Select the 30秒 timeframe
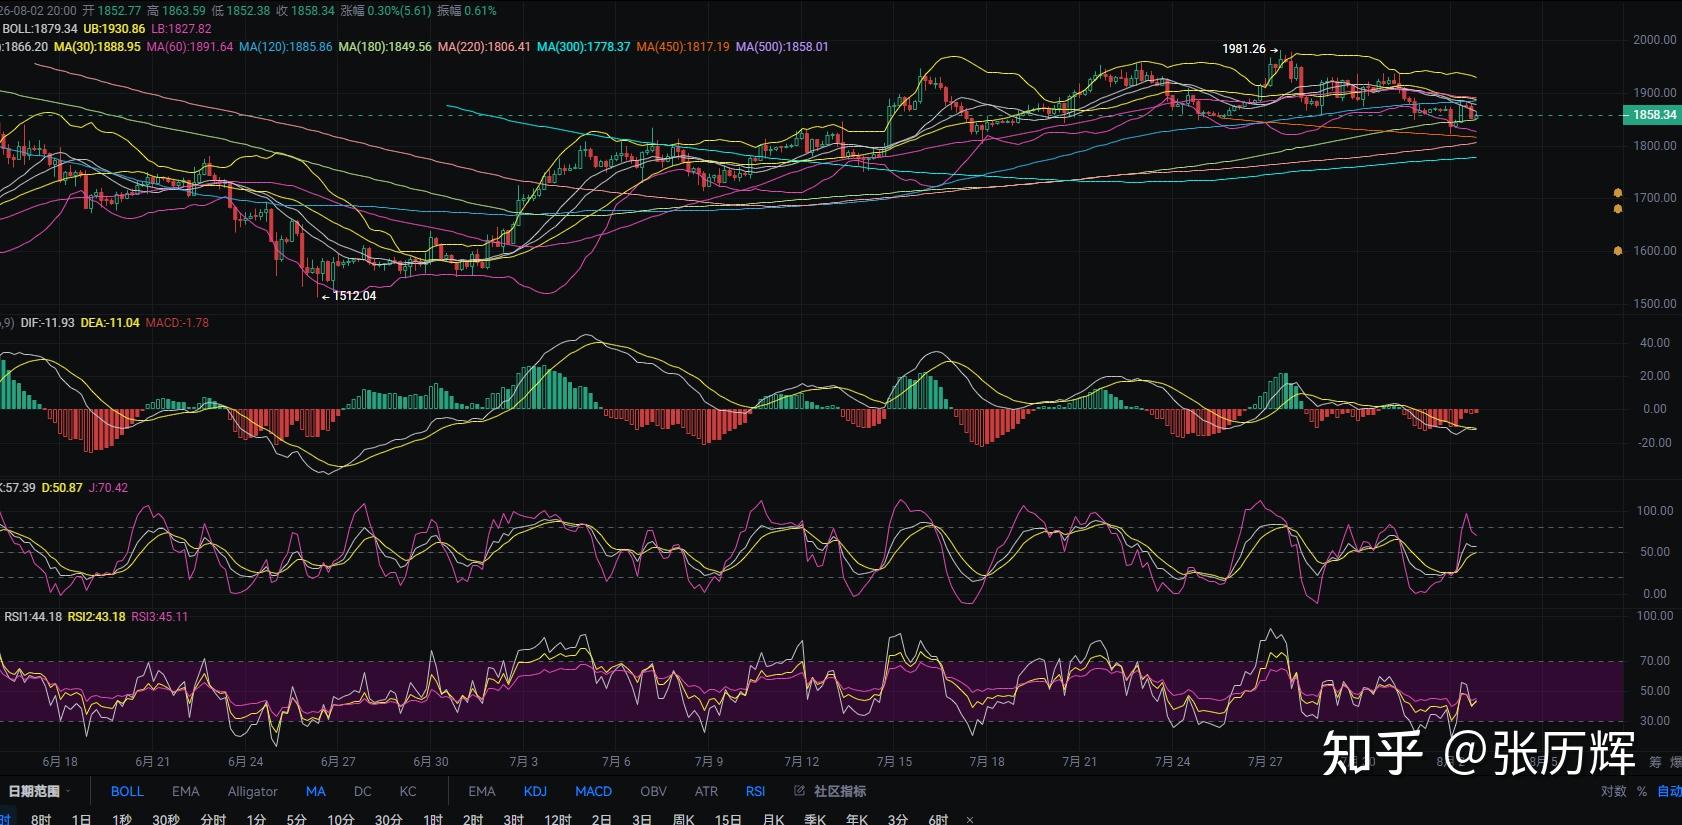 [166, 819]
